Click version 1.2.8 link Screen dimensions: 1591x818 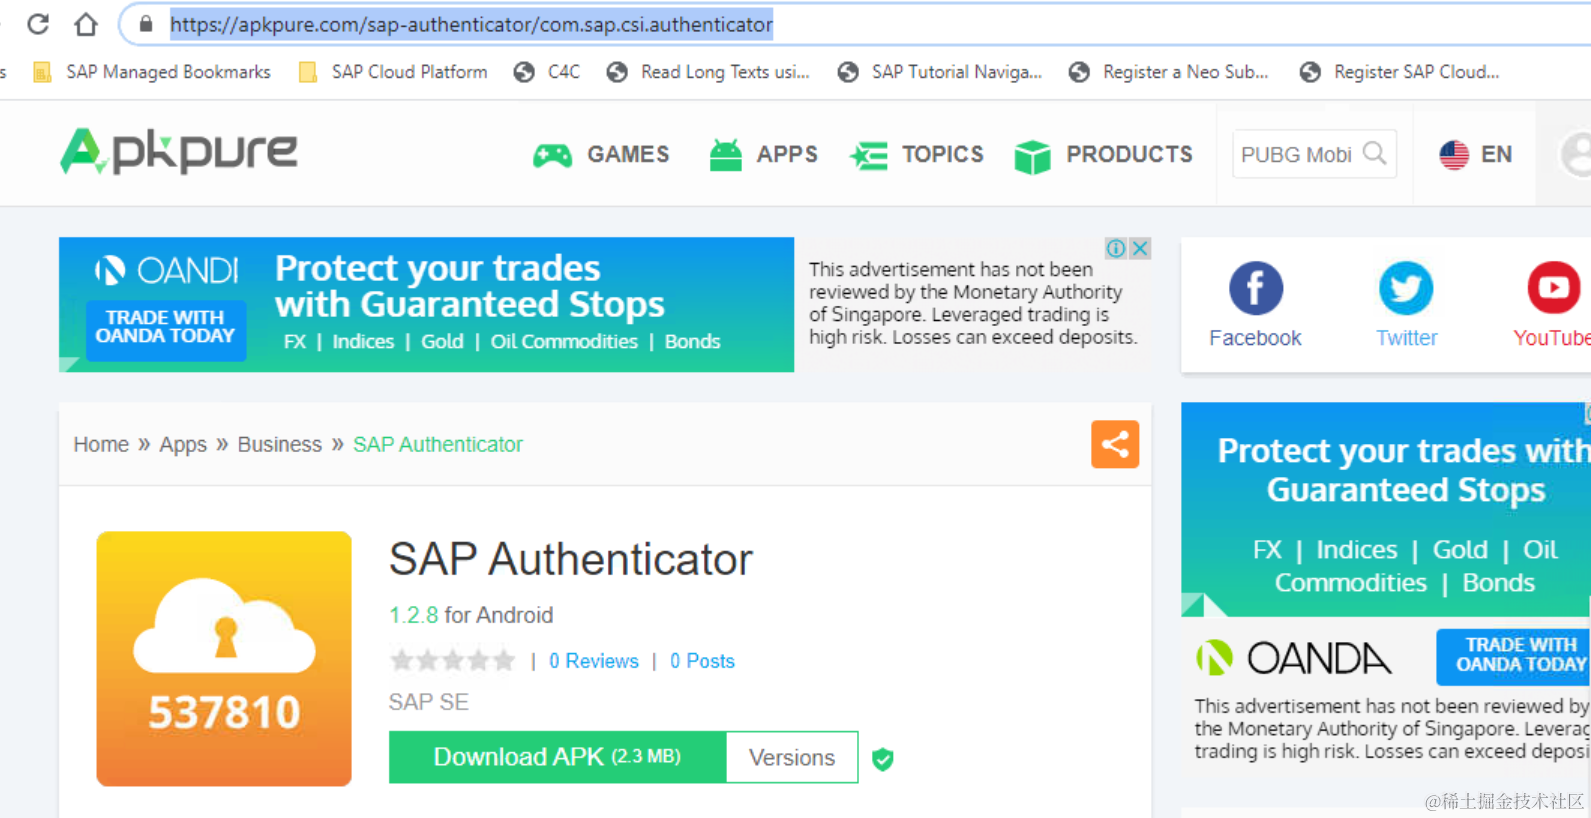click(413, 615)
